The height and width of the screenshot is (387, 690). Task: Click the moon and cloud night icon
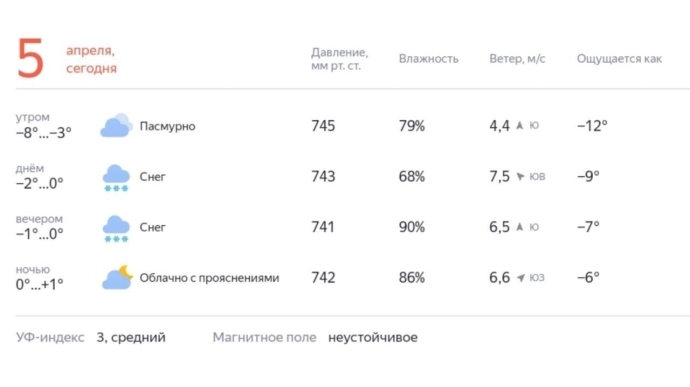click(117, 277)
